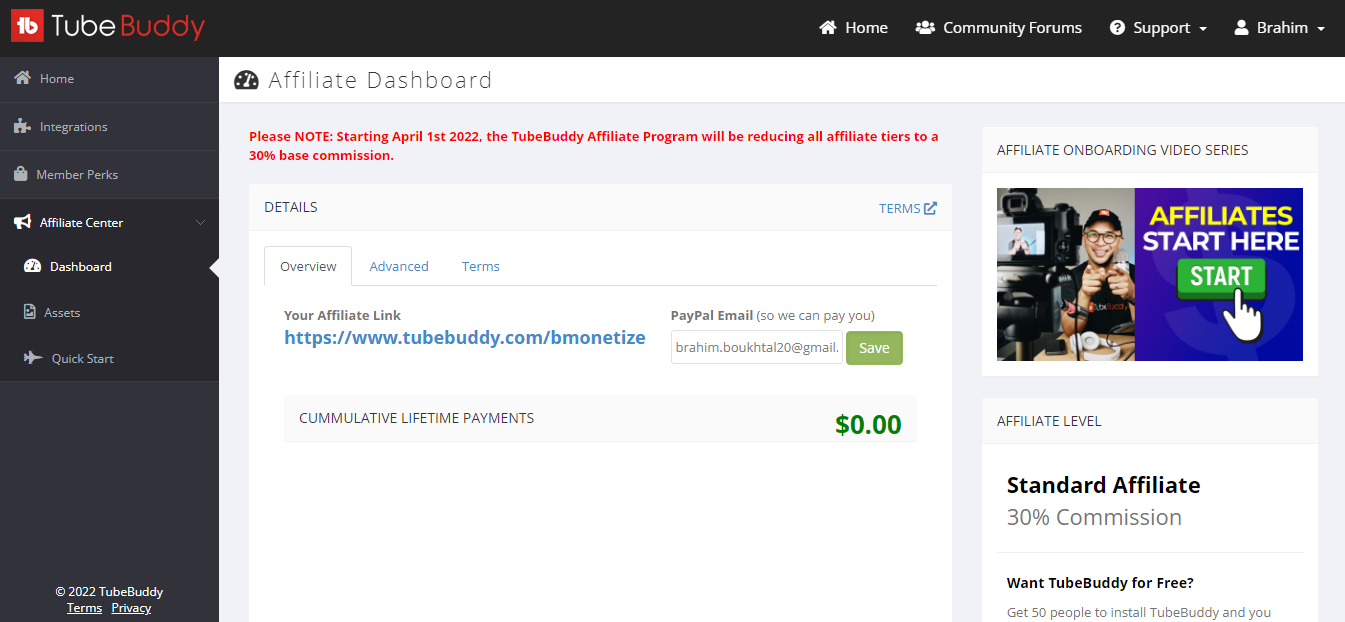Open the footer Privacy link
1345x622 pixels.
(x=131, y=608)
